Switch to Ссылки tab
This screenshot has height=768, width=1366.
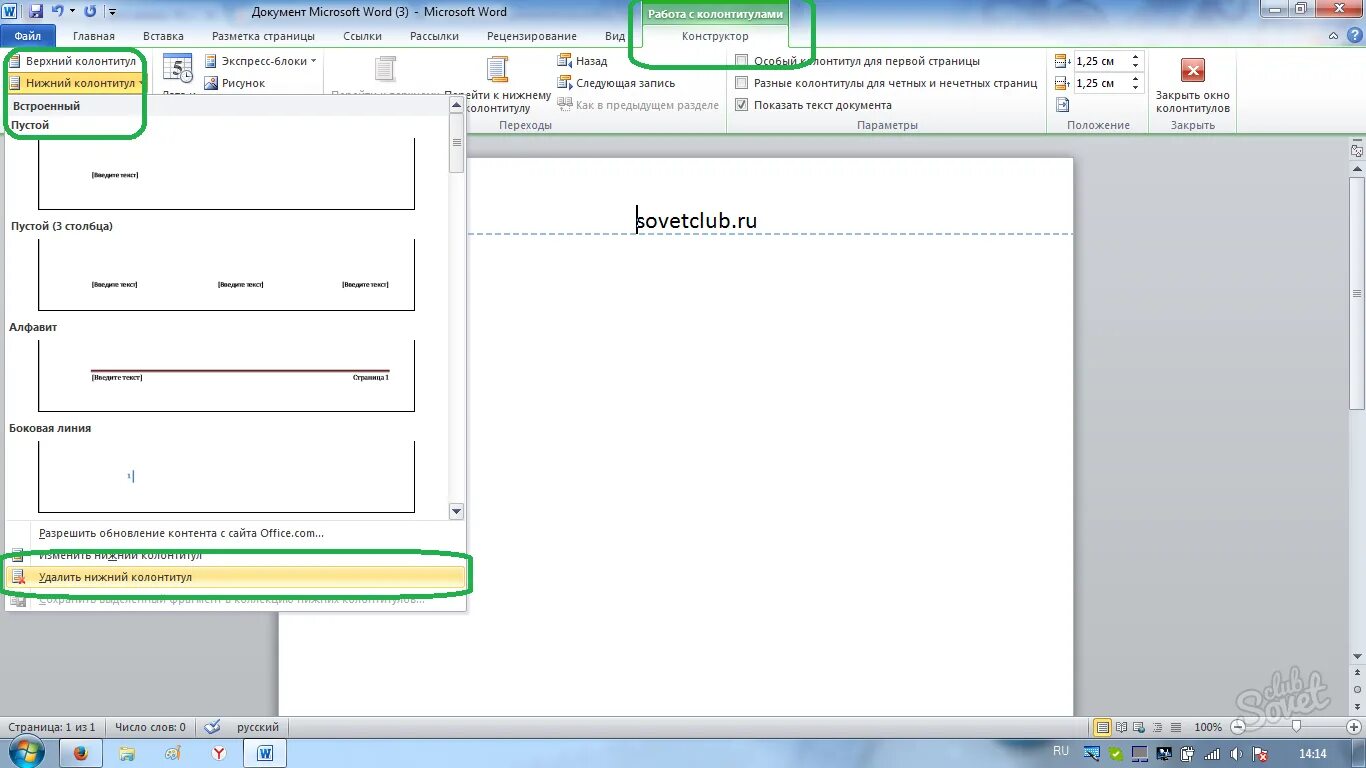point(362,36)
